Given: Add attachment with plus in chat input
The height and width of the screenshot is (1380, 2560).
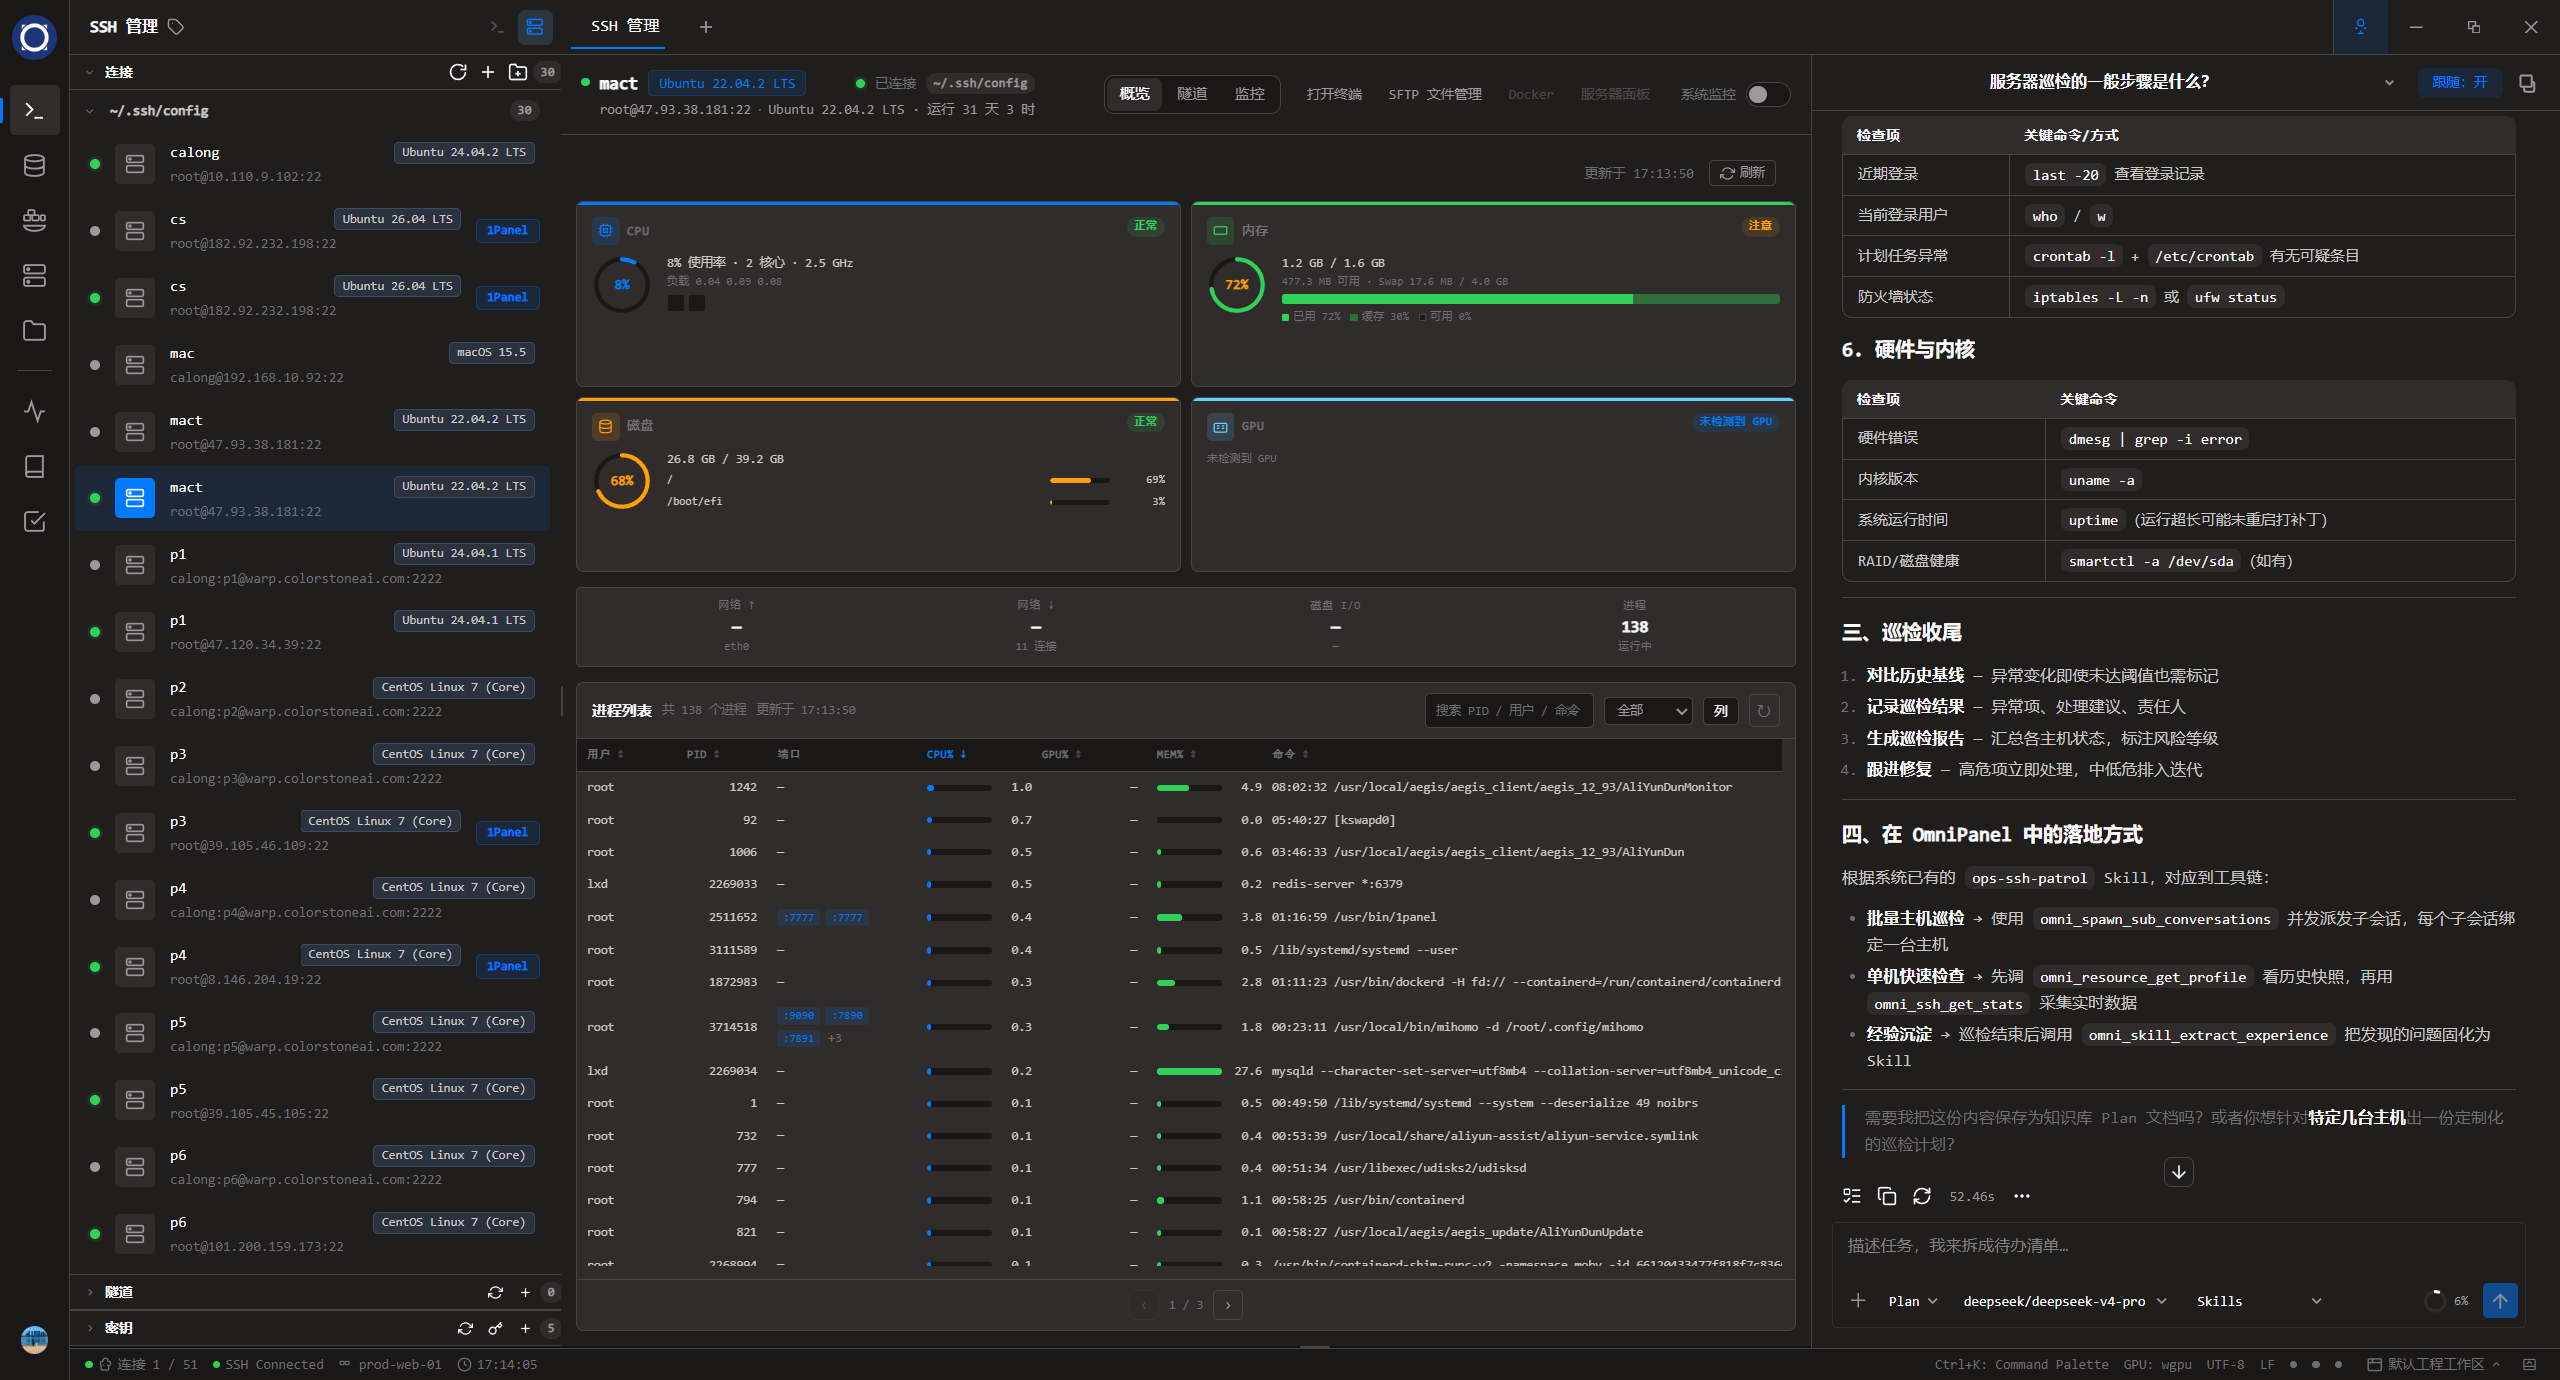Looking at the screenshot, I should point(1858,1300).
